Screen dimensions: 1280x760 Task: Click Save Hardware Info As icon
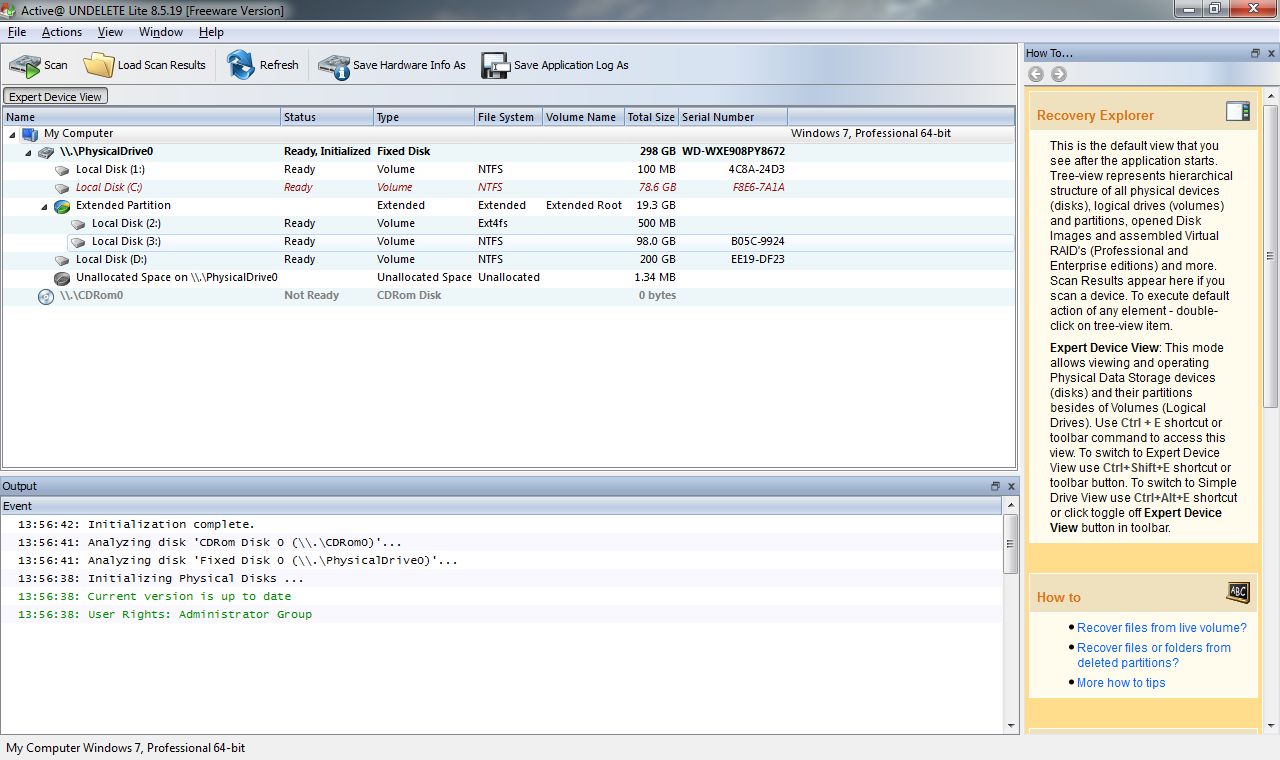coord(334,66)
